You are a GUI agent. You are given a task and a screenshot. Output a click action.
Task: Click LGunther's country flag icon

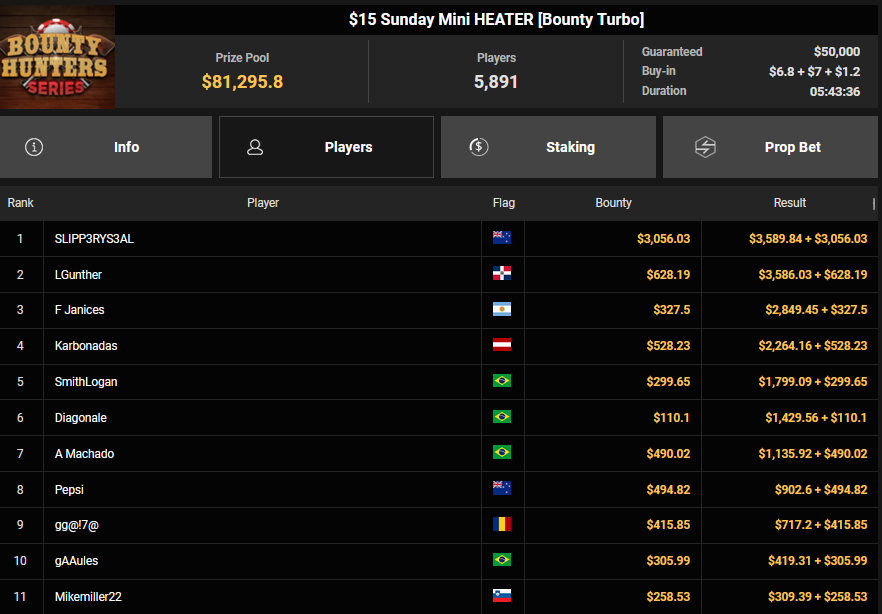pyautogui.click(x=502, y=274)
